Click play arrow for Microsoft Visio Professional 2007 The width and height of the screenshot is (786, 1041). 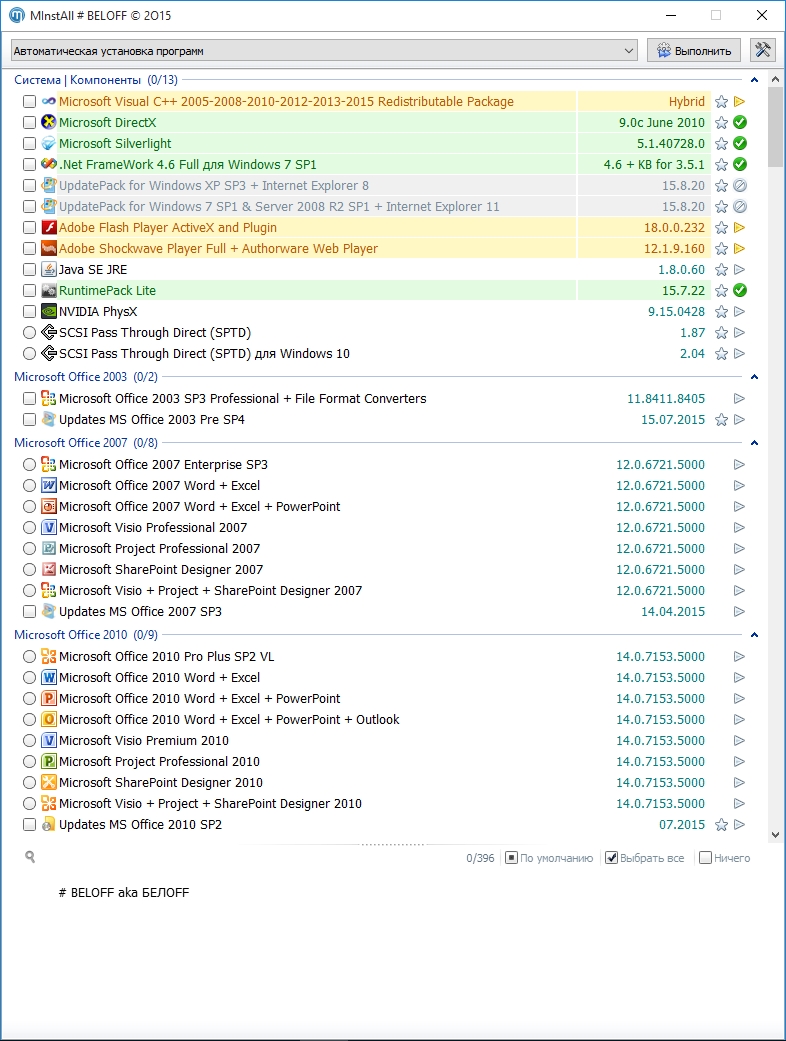click(740, 528)
